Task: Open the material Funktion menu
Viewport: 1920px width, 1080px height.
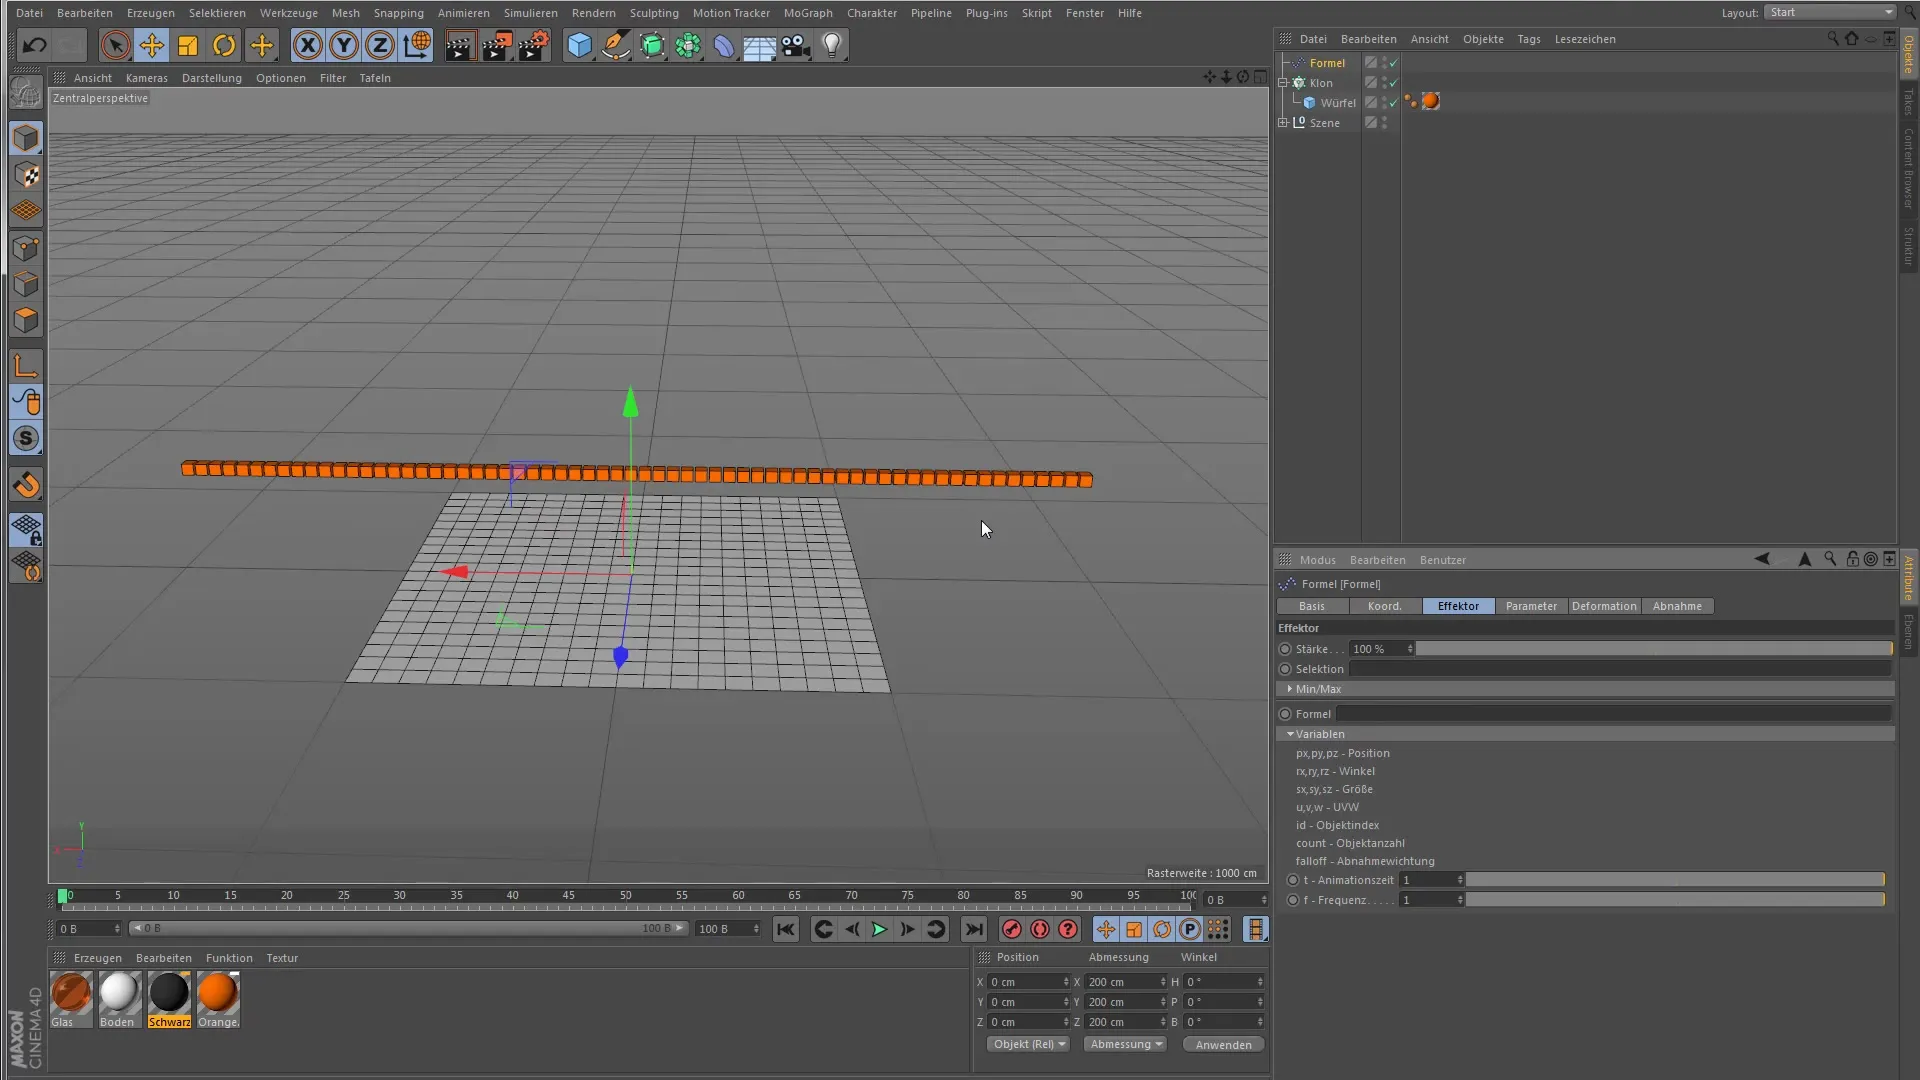Action: click(x=229, y=958)
